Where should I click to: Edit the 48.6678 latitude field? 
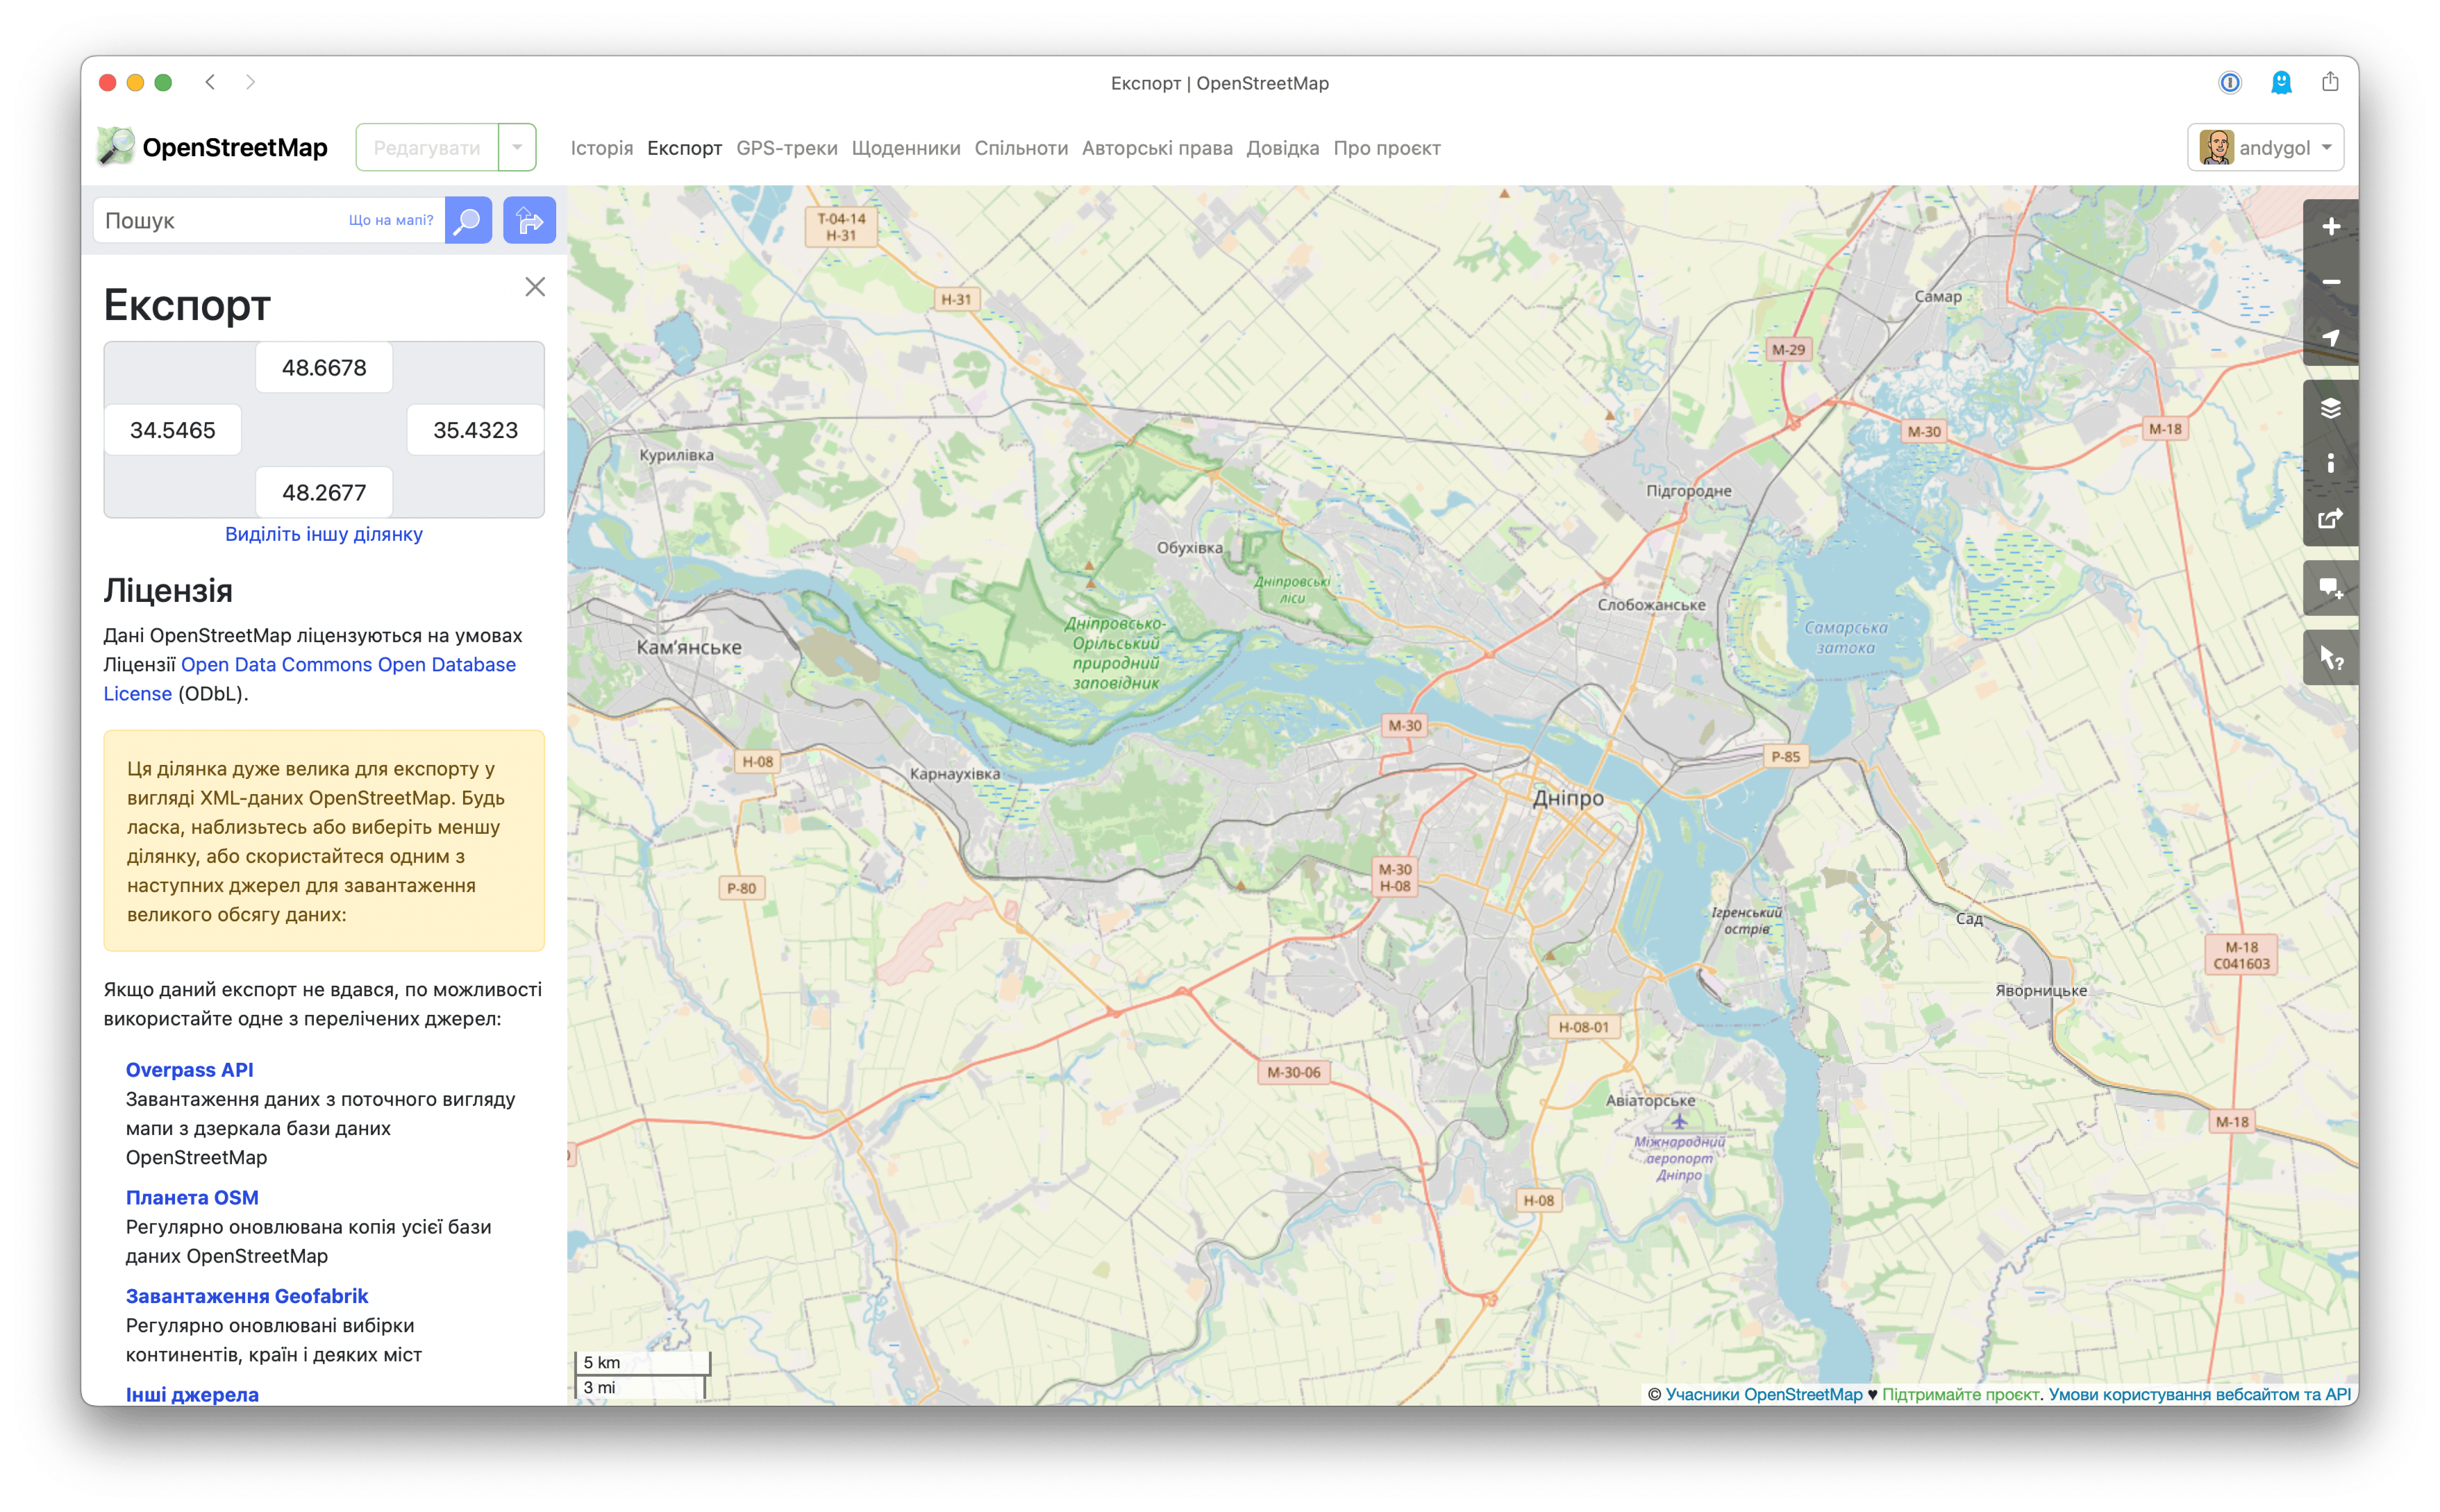point(324,367)
